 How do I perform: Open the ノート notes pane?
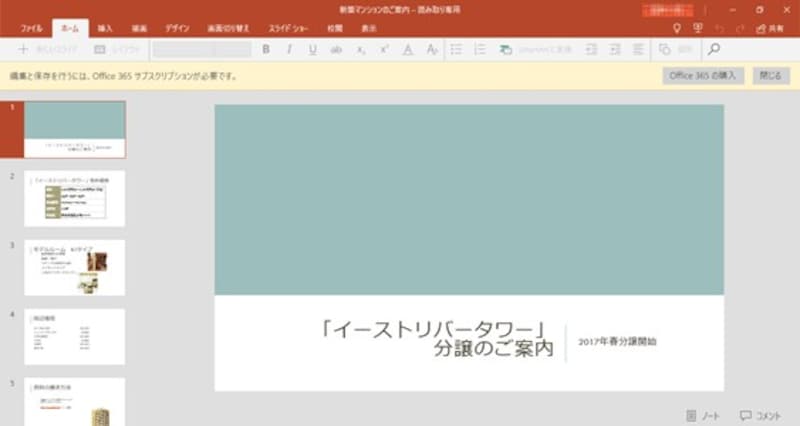pos(703,415)
